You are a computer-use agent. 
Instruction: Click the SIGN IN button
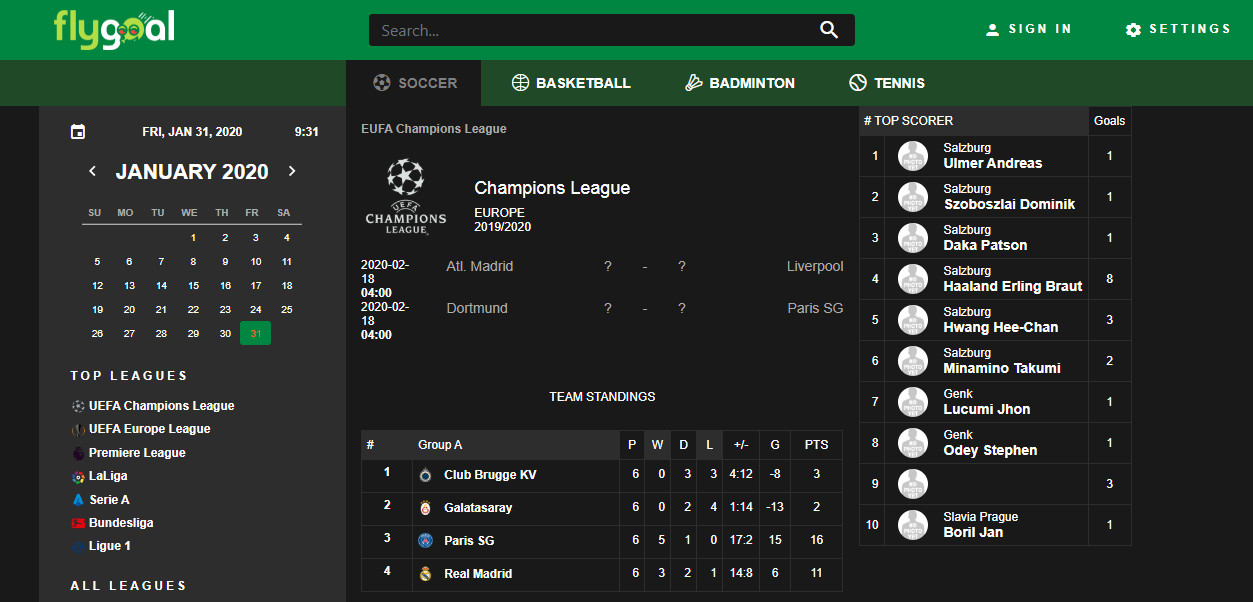(1029, 29)
